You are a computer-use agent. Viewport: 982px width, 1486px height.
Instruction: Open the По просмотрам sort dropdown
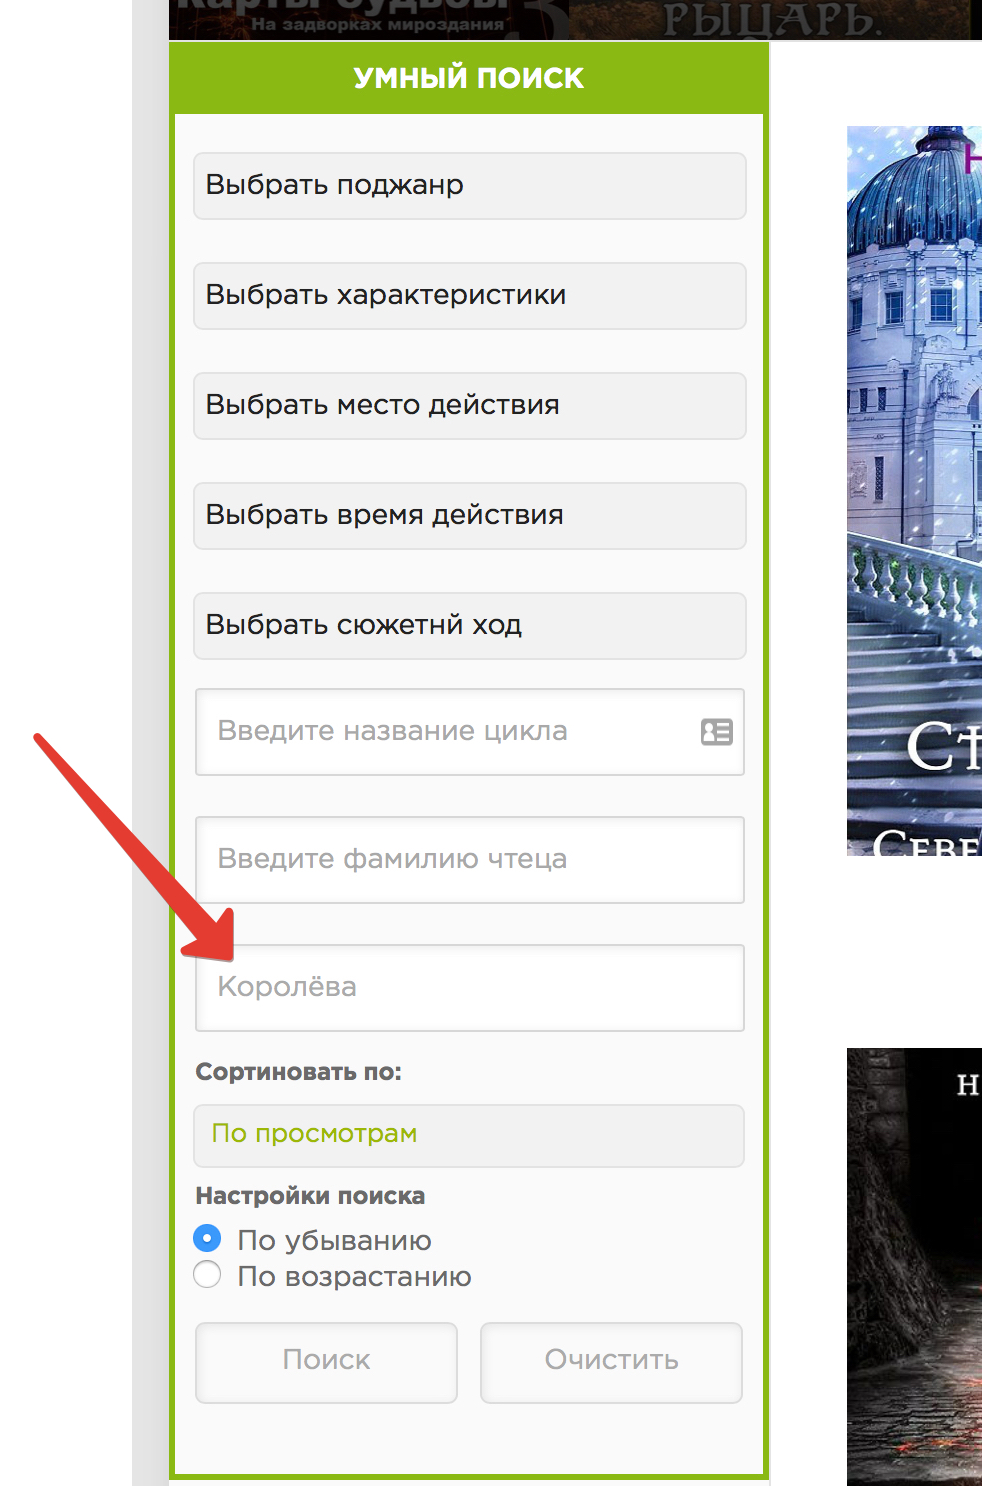(469, 1135)
